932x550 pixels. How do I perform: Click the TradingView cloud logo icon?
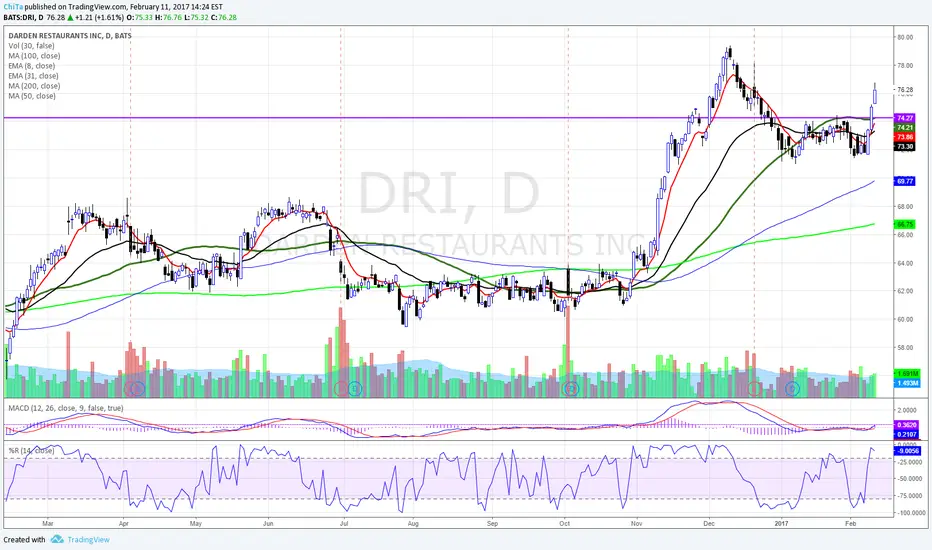tap(57, 539)
